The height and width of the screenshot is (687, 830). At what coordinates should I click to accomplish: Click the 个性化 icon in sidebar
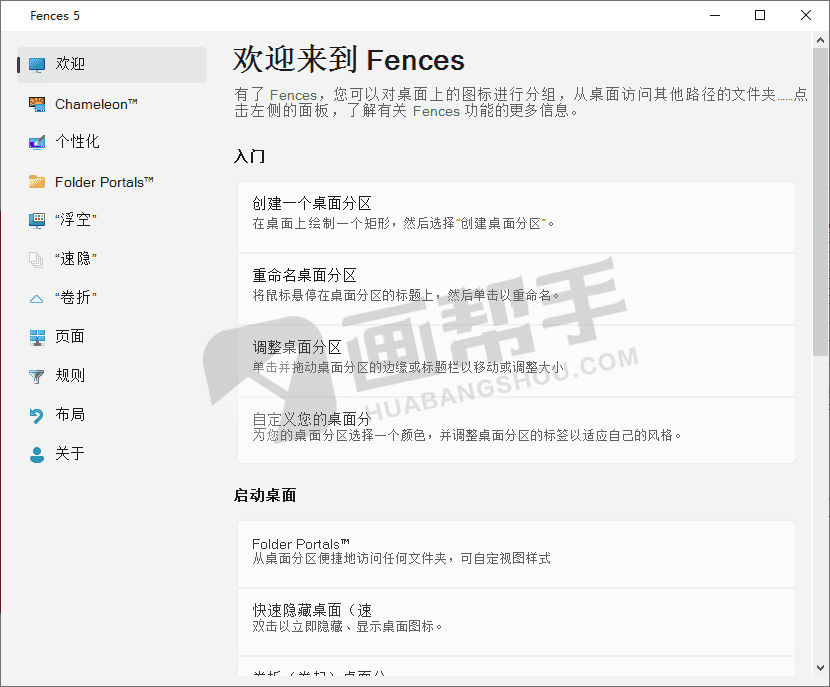(37, 142)
